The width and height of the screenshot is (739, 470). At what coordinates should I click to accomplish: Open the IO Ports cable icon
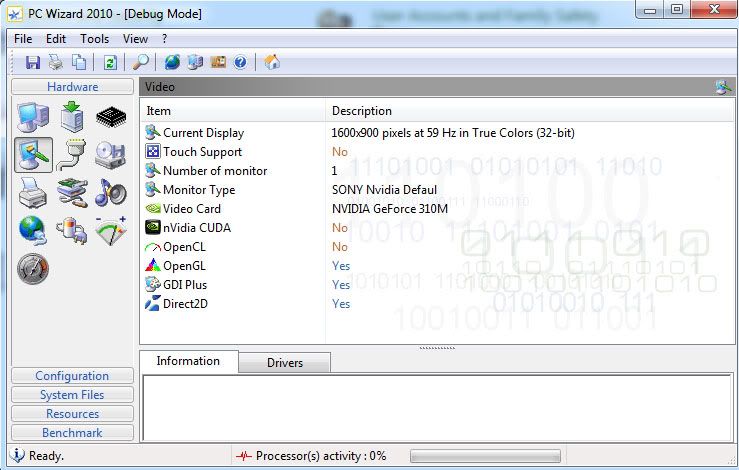72,155
